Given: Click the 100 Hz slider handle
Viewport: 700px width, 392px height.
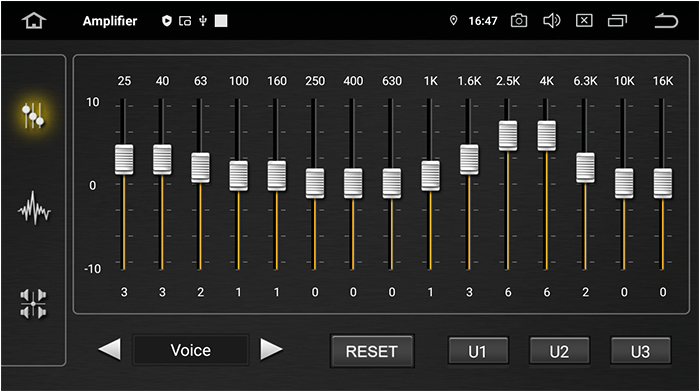Looking at the screenshot, I should (238, 176).
